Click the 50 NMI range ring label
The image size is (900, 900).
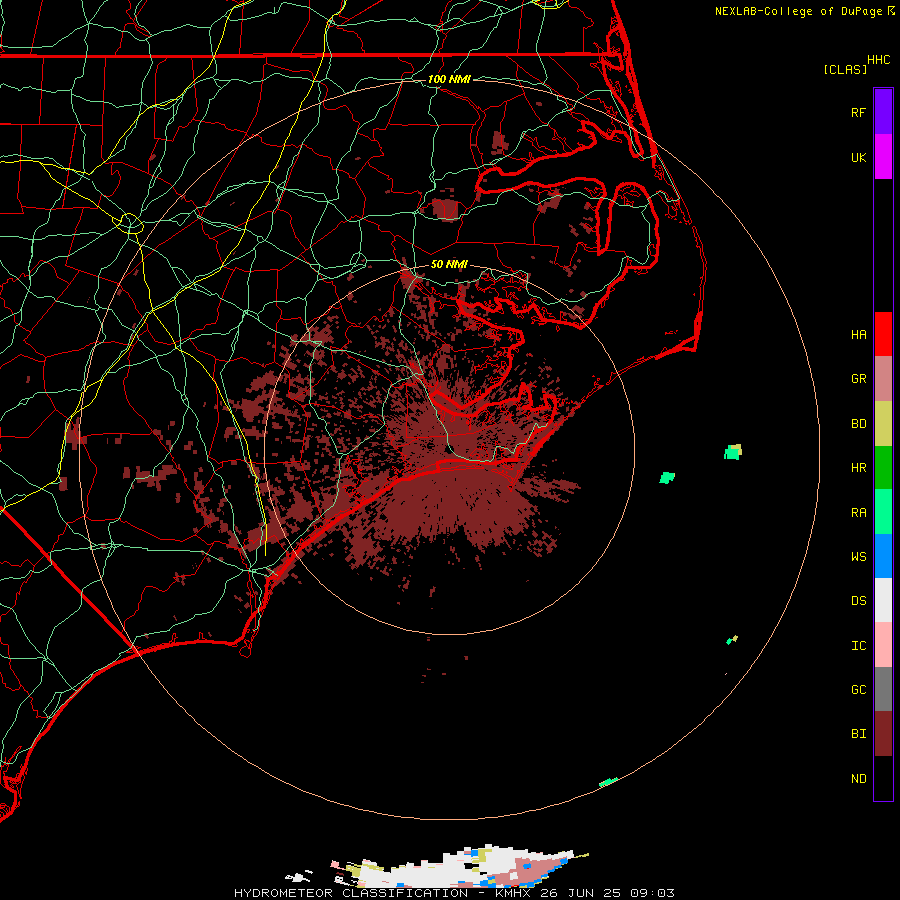pyautogui.click(x=449, y=264)
